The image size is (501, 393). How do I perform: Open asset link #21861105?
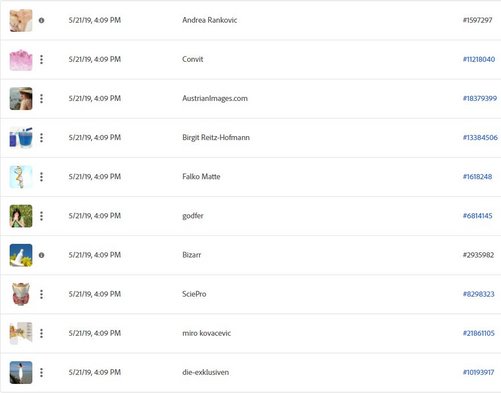478,333
